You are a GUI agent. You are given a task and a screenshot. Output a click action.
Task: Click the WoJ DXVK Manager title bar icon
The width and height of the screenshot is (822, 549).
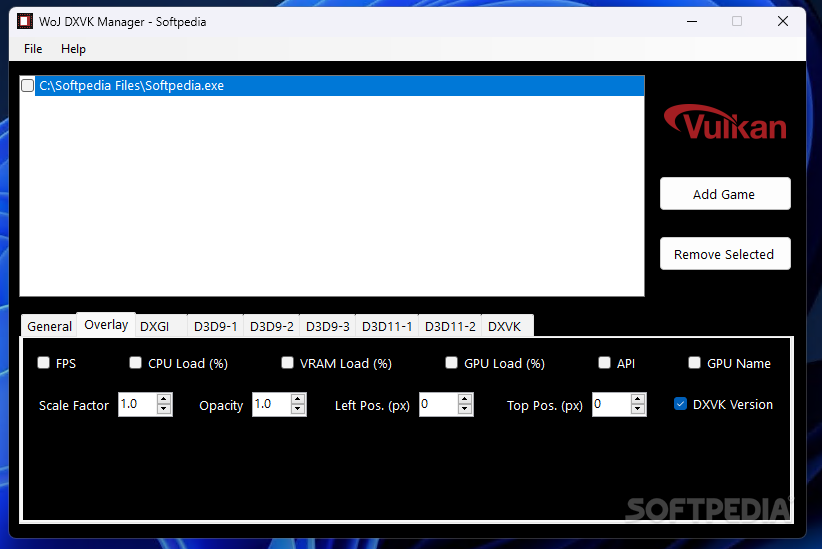pos(25,21)
